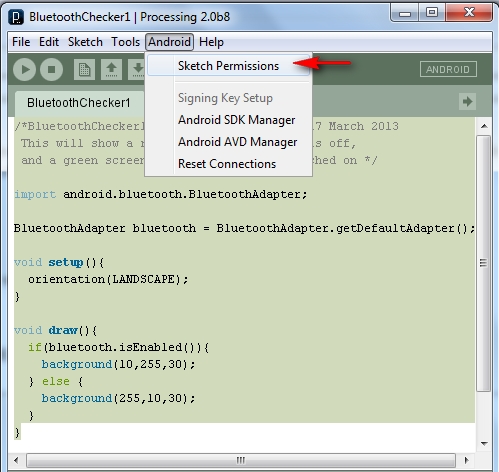Create a new sketch file
499x472 pixels.
pyautogui.click(x=84, y=69)
